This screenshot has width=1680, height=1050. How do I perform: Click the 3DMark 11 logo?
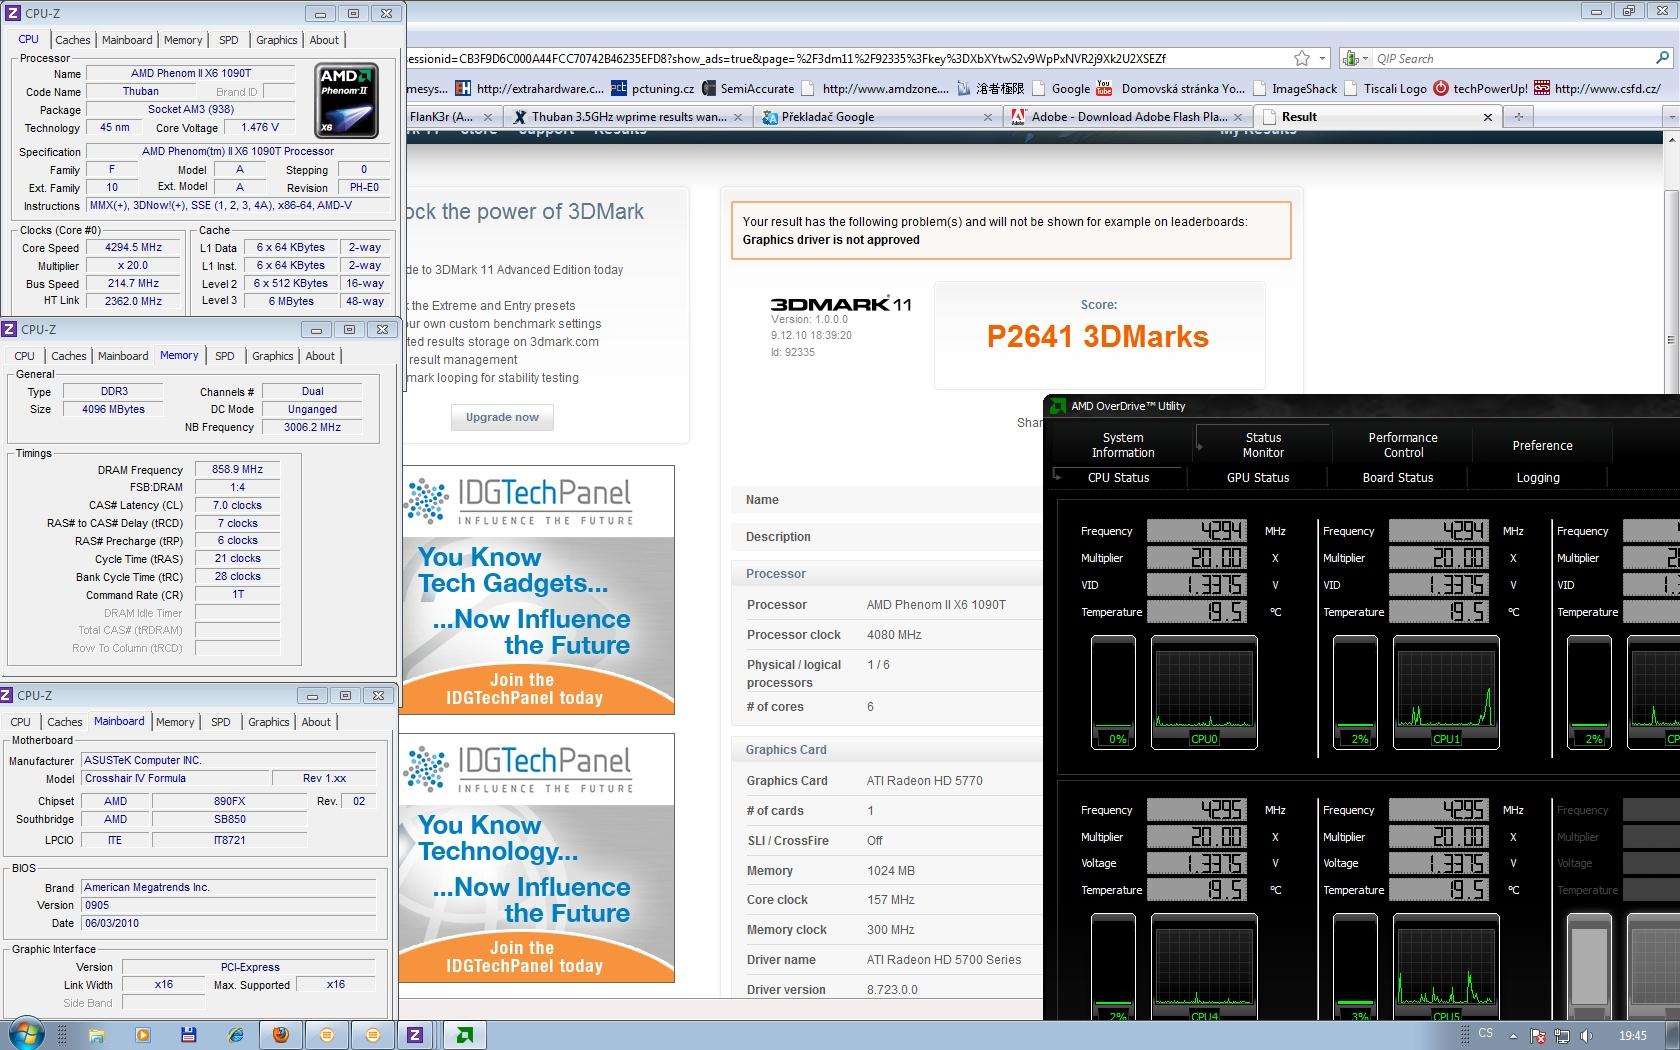841,304
